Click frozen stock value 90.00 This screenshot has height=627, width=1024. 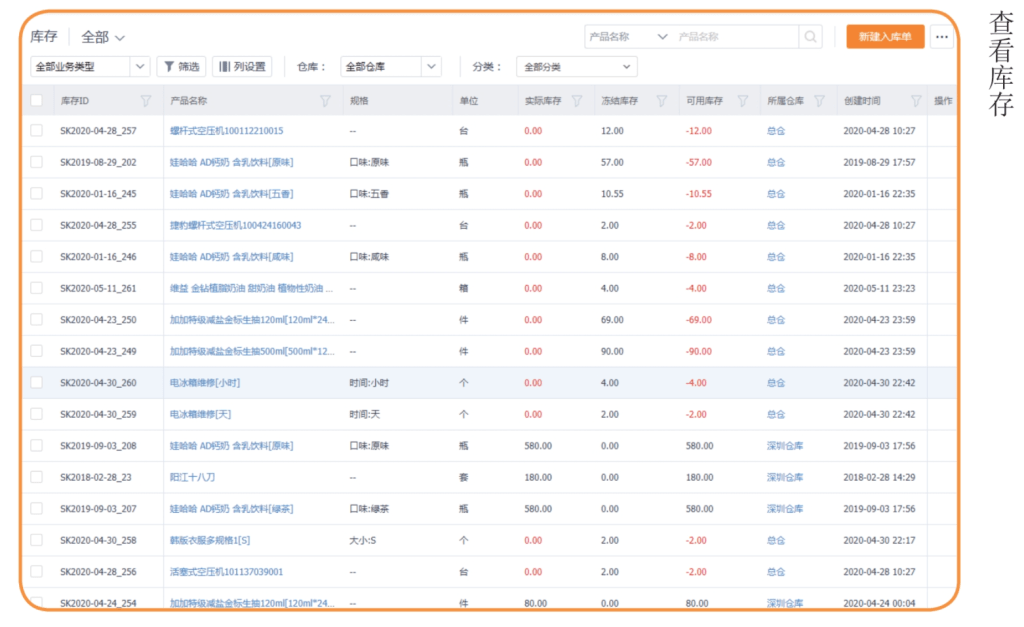pyautogui.click(x=612, y=351)
